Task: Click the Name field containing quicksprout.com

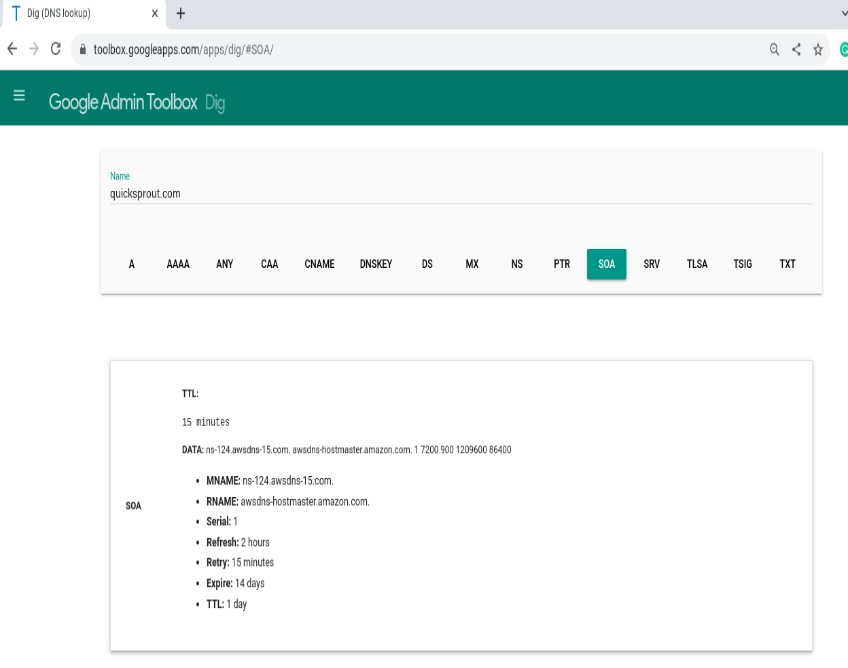Action: pos(461,194)
